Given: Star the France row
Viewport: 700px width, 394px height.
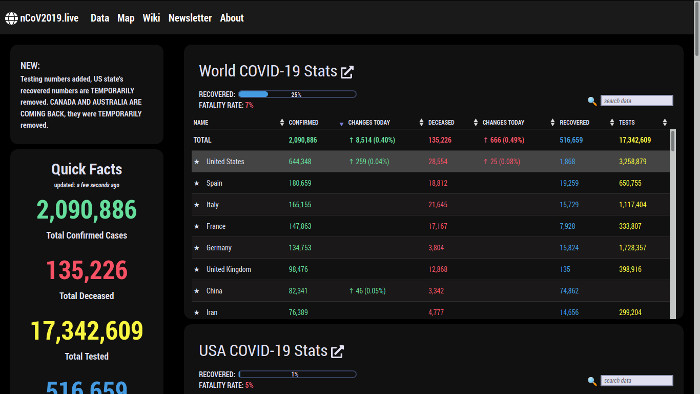Looking at the screenshot, I should click(x=196, y=227).
